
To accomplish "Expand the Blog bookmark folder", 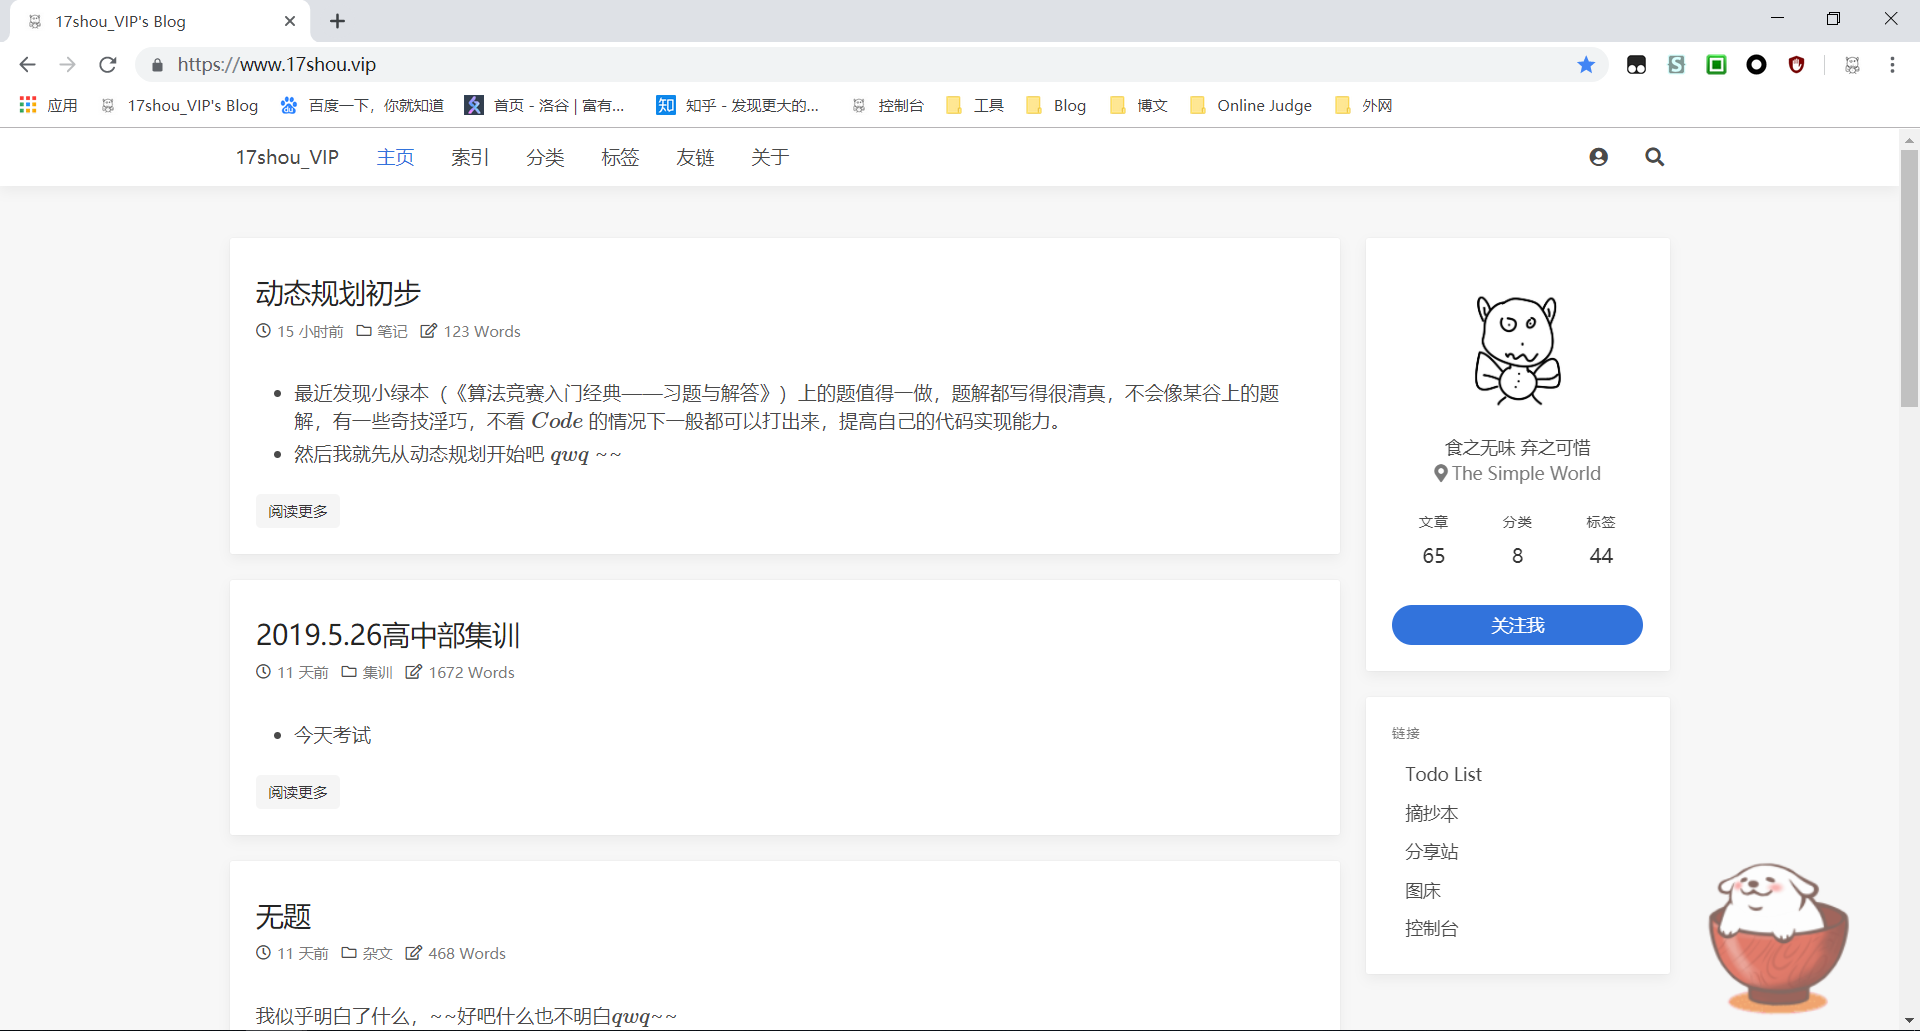I will click(1057, 105).
